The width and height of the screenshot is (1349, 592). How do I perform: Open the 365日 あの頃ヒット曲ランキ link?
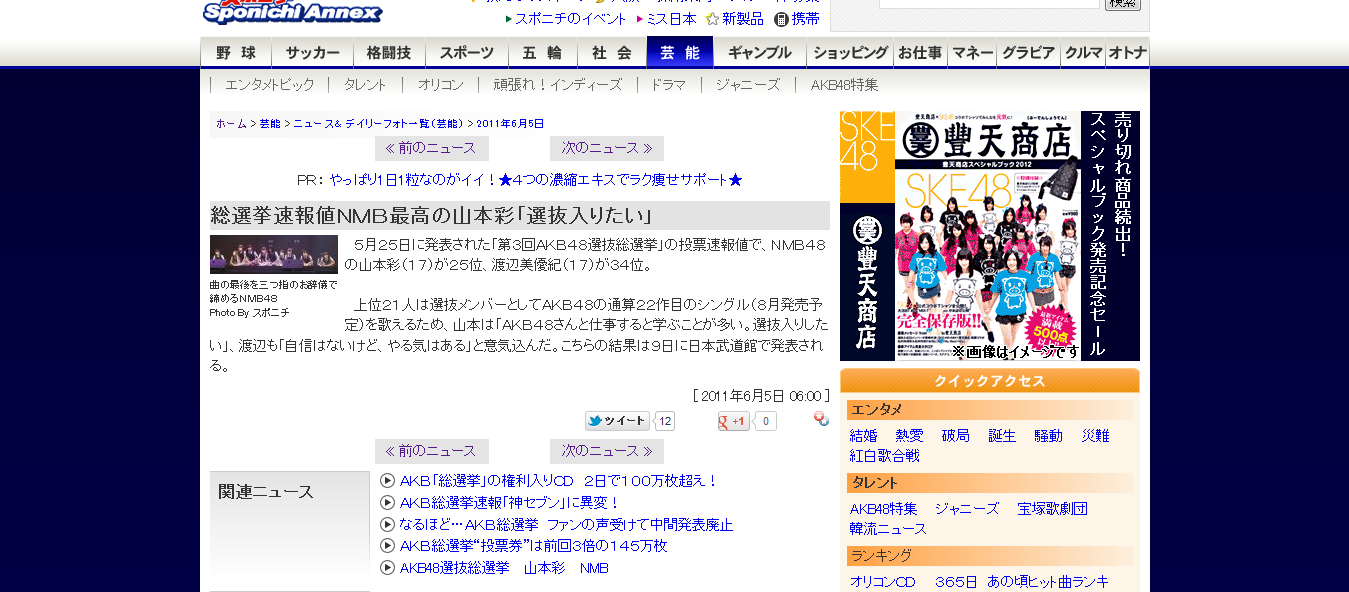(x=1022, y=582)
